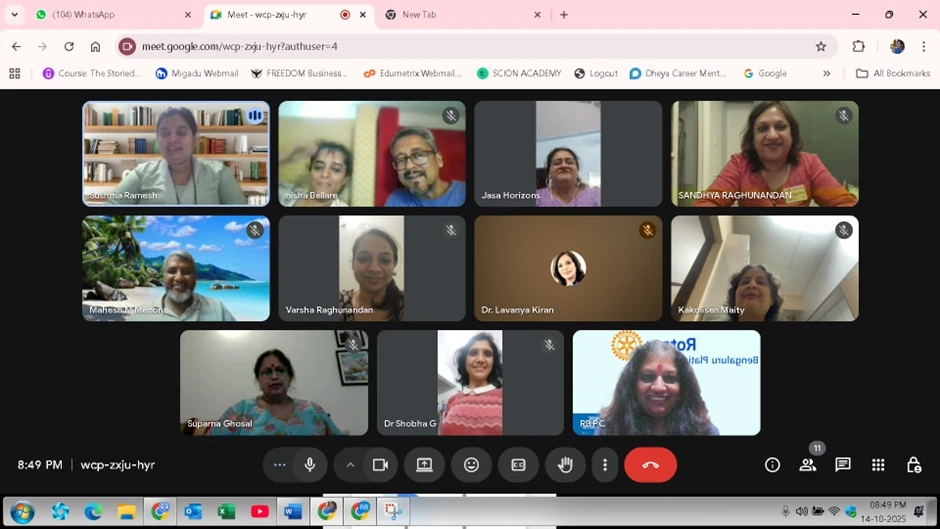Open the SCION ACADEMY bookmark
The height and width of the screenshot is (529, 940).
pyautogui.click(x=518, y=73)
